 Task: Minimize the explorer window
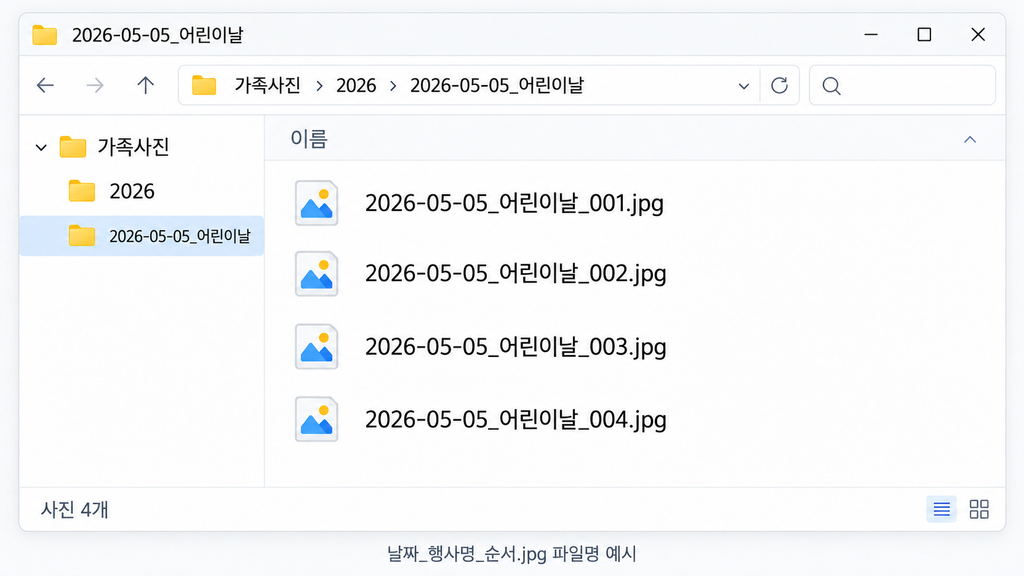tap(871, 35)
